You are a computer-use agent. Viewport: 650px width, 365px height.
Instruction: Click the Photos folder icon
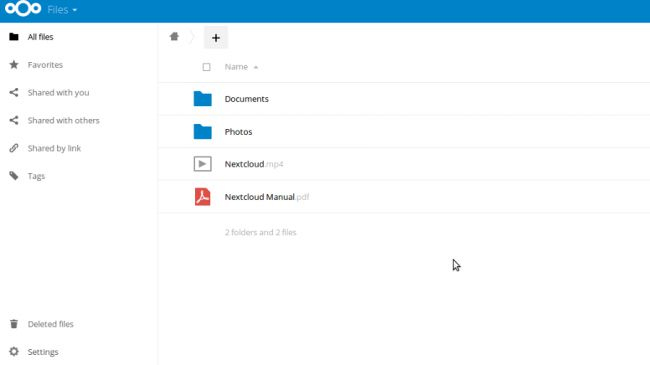click(203, 131)
